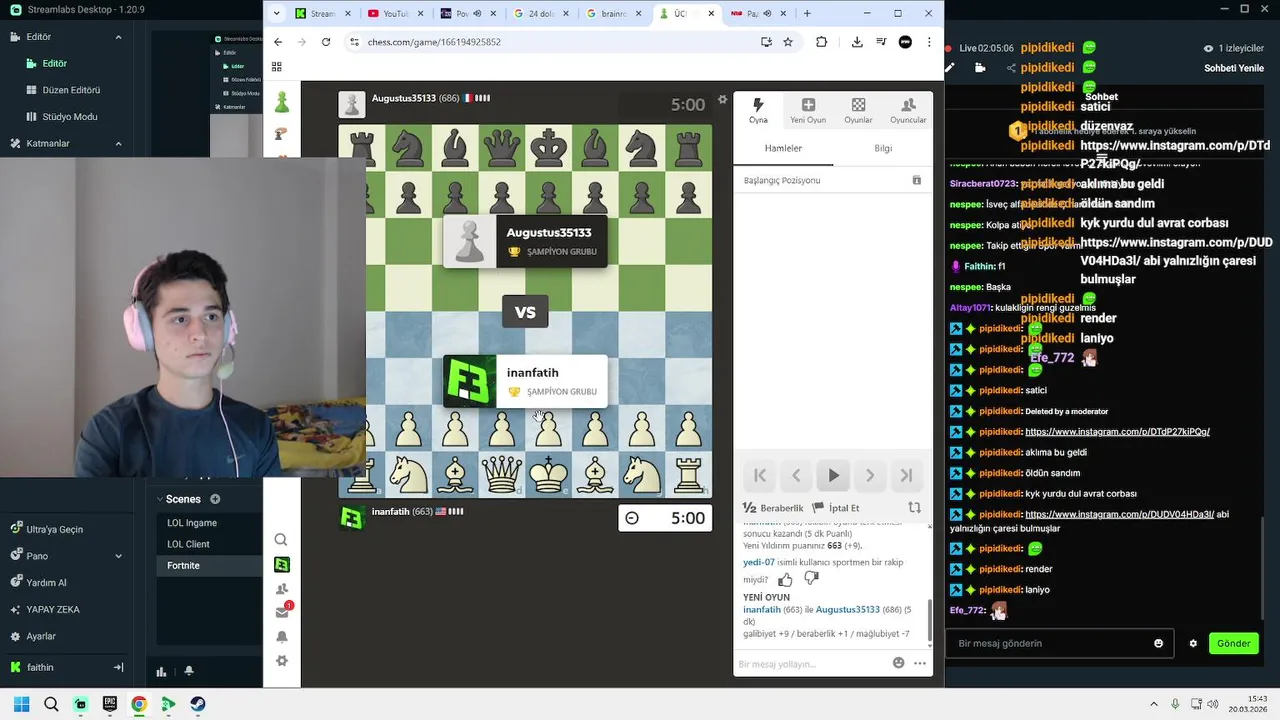The height and width of the screenshot is (720, 1280).
Task: Collapse the Katmanlar section in Streamlabs
Action: tap(118, 143)
